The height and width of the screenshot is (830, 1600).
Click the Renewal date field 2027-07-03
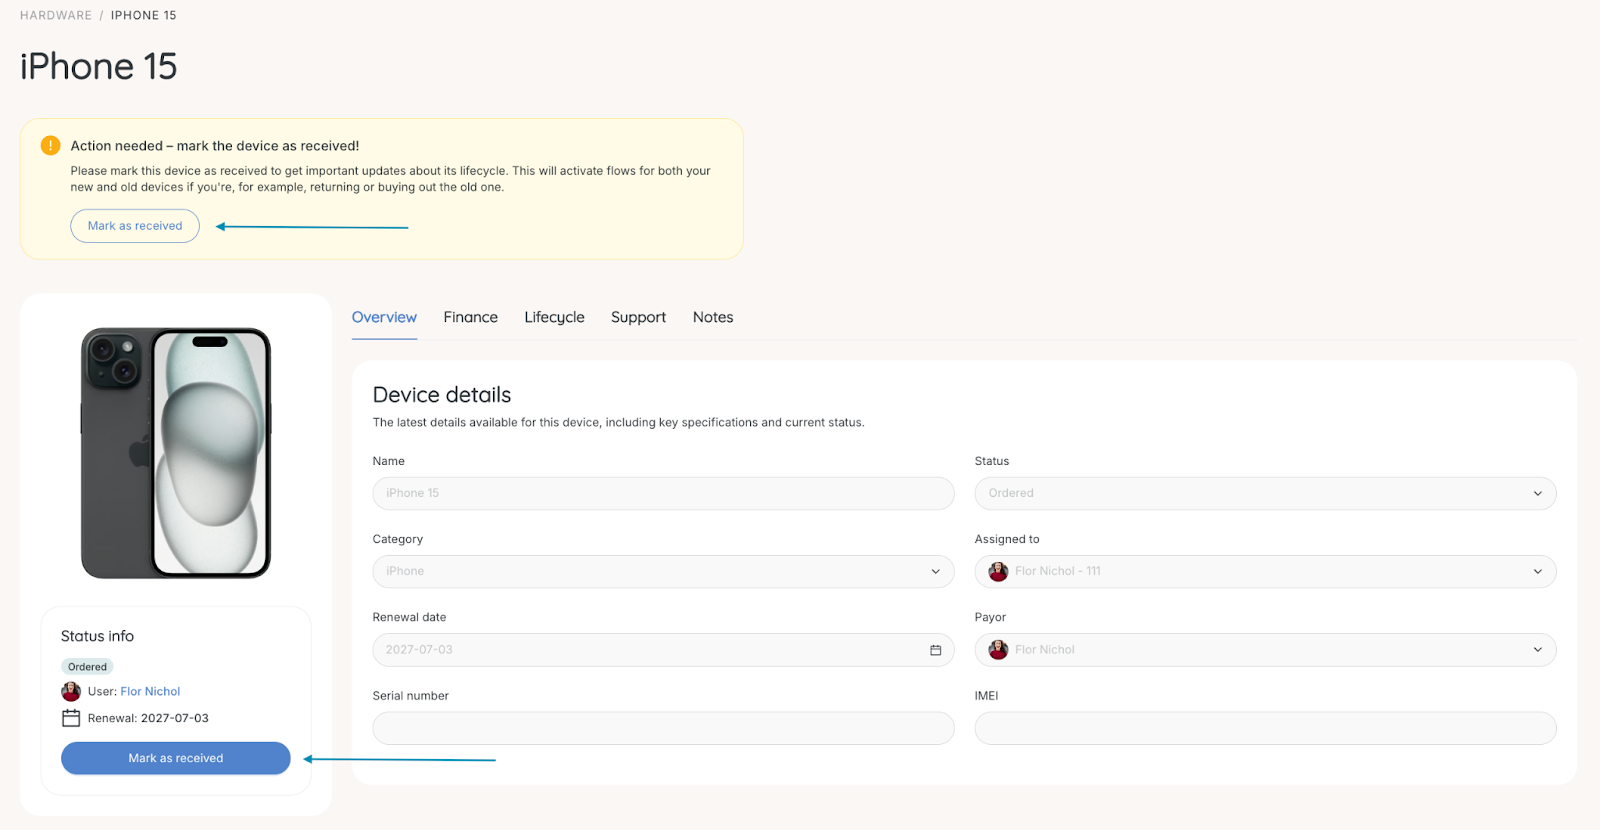click(x=663, y=650)
